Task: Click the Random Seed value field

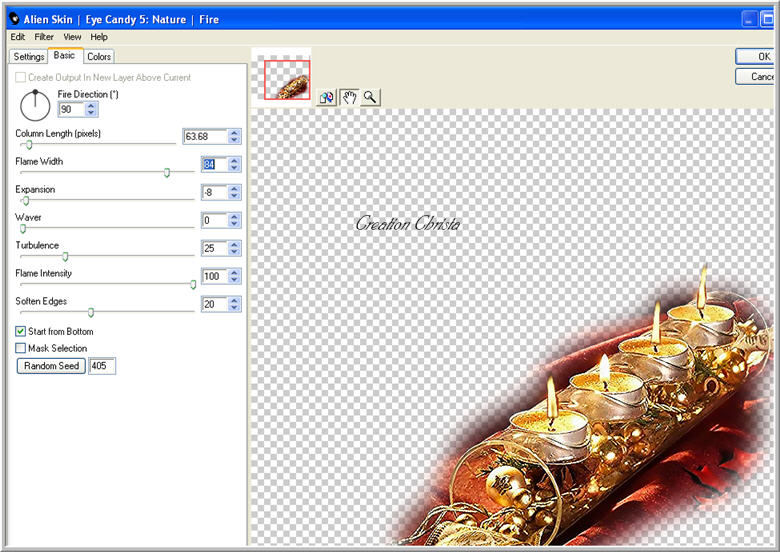Action: coord(102,366)
